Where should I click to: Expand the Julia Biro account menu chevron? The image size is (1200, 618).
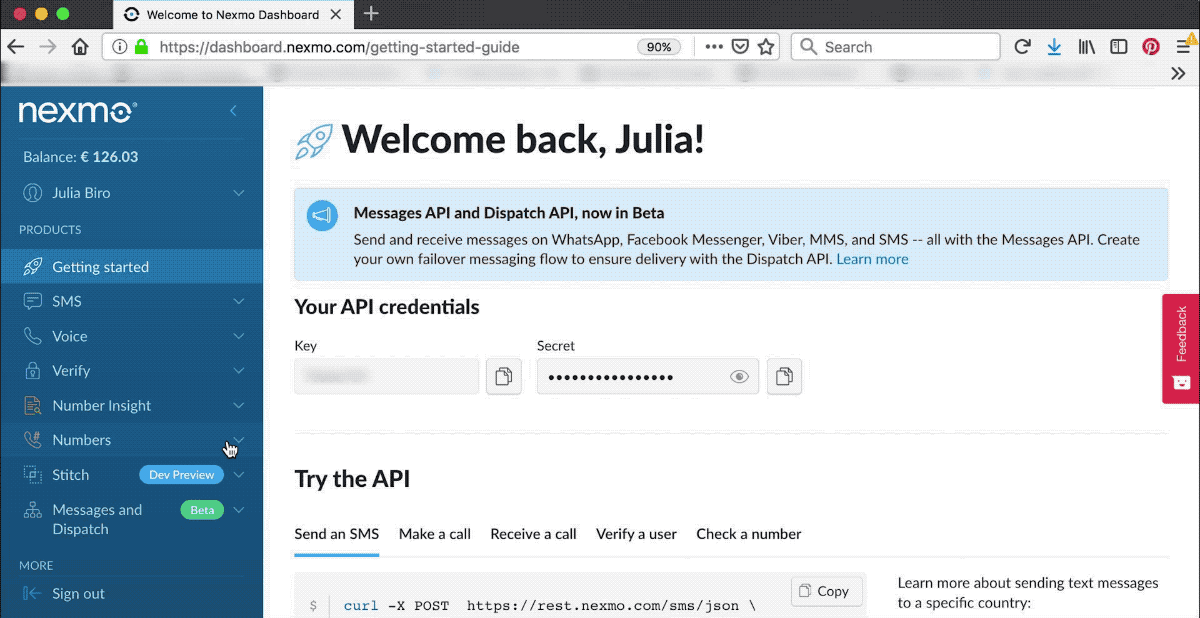click(239, 192)
